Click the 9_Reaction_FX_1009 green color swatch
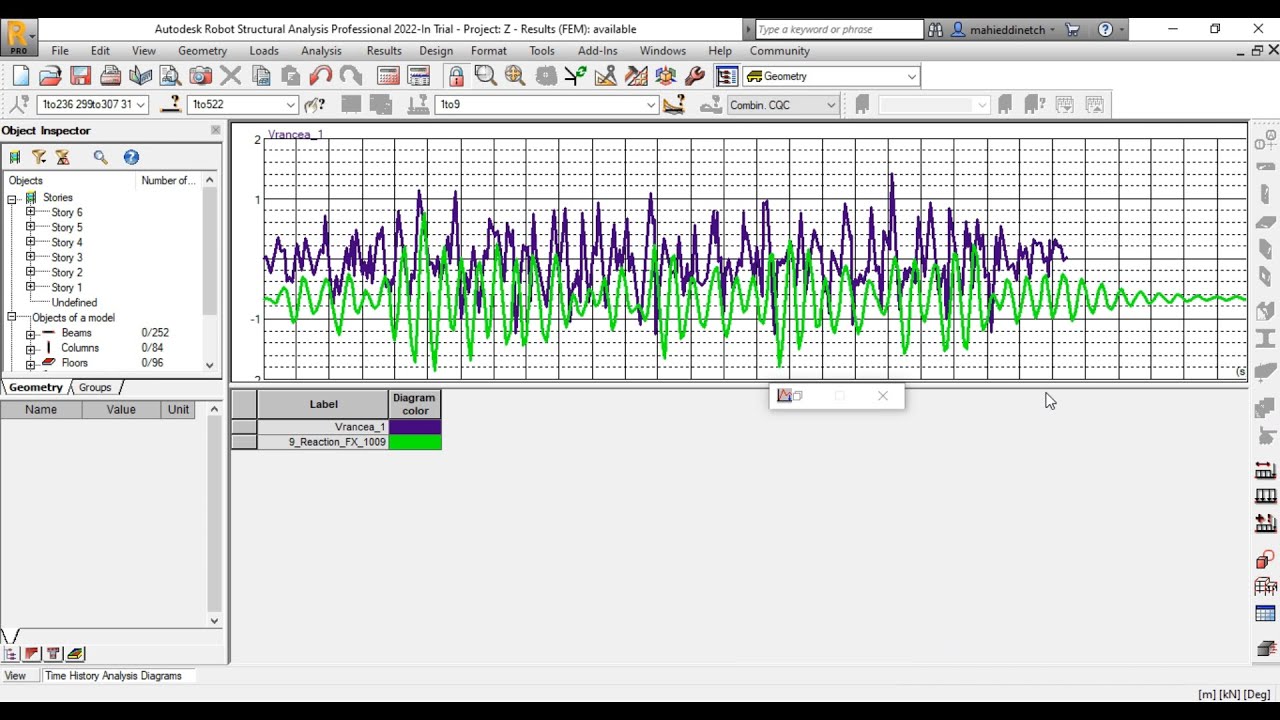Image resolution: width=1280 pixels, height=720 pixels. [x=415, y=442]
